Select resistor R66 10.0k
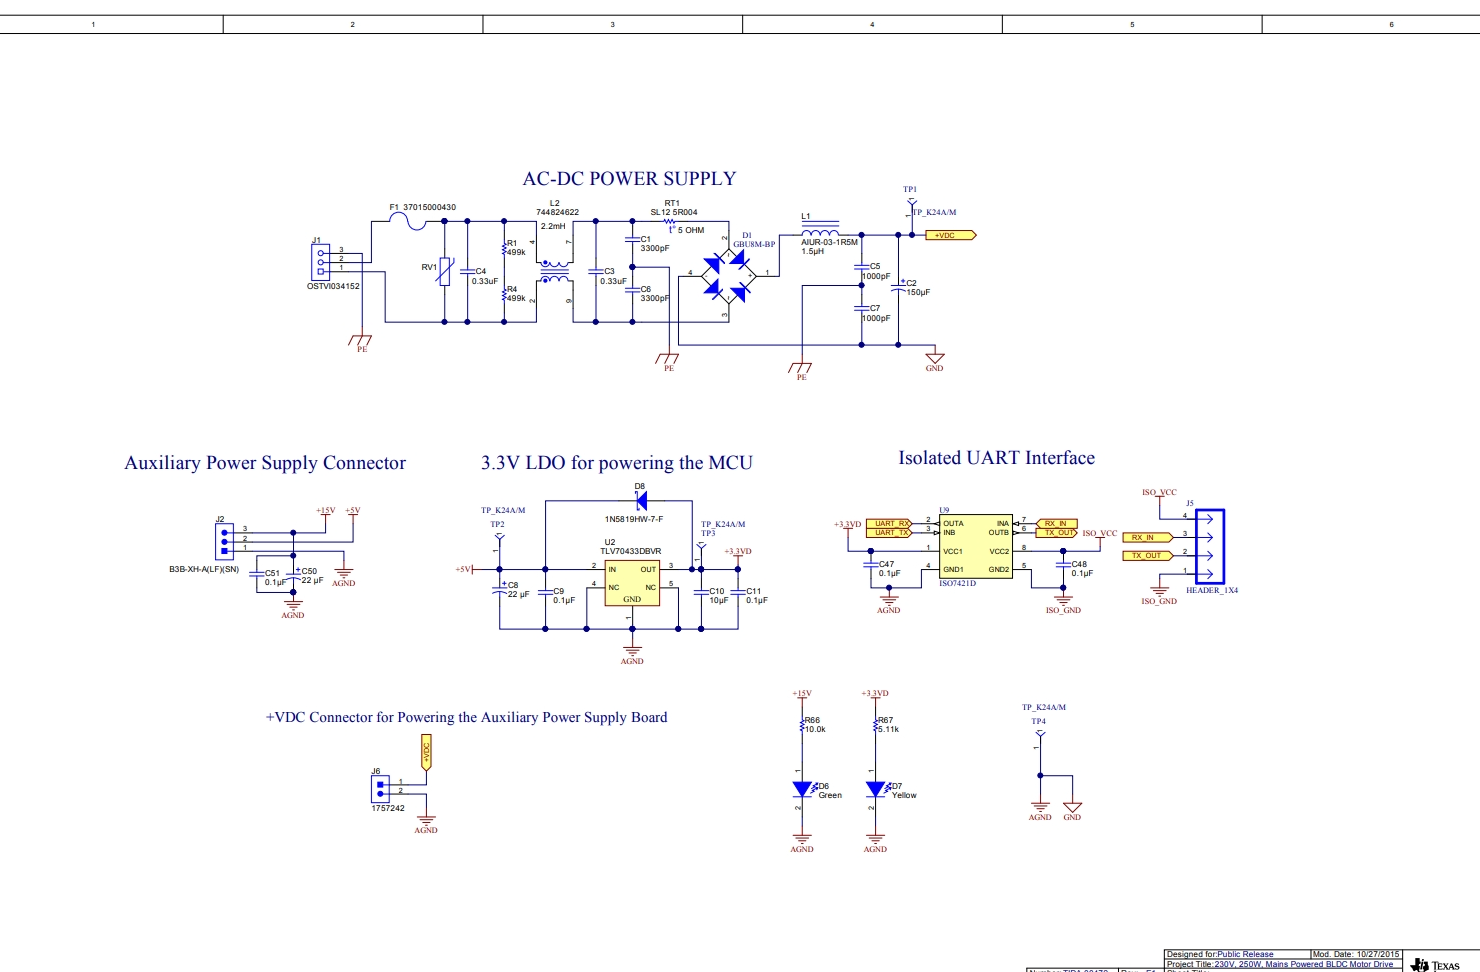Image resolution: width=1480 pixels, height=972 pixels. click(x=803, y=725)
